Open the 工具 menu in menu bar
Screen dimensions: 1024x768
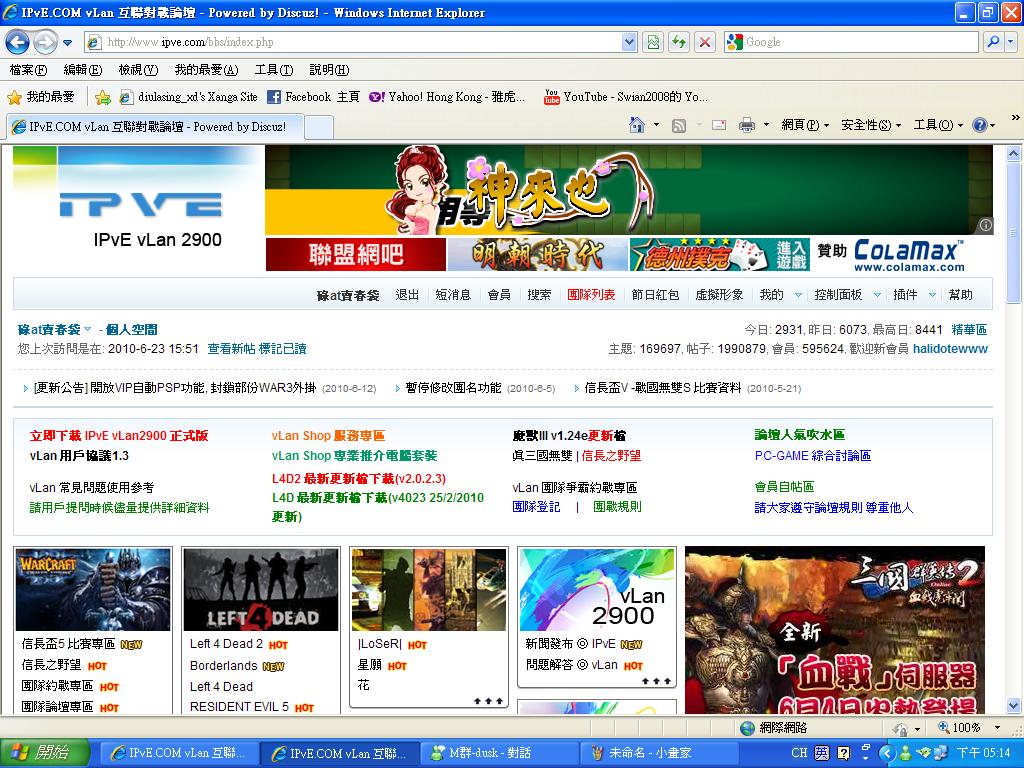click(273, 70)
